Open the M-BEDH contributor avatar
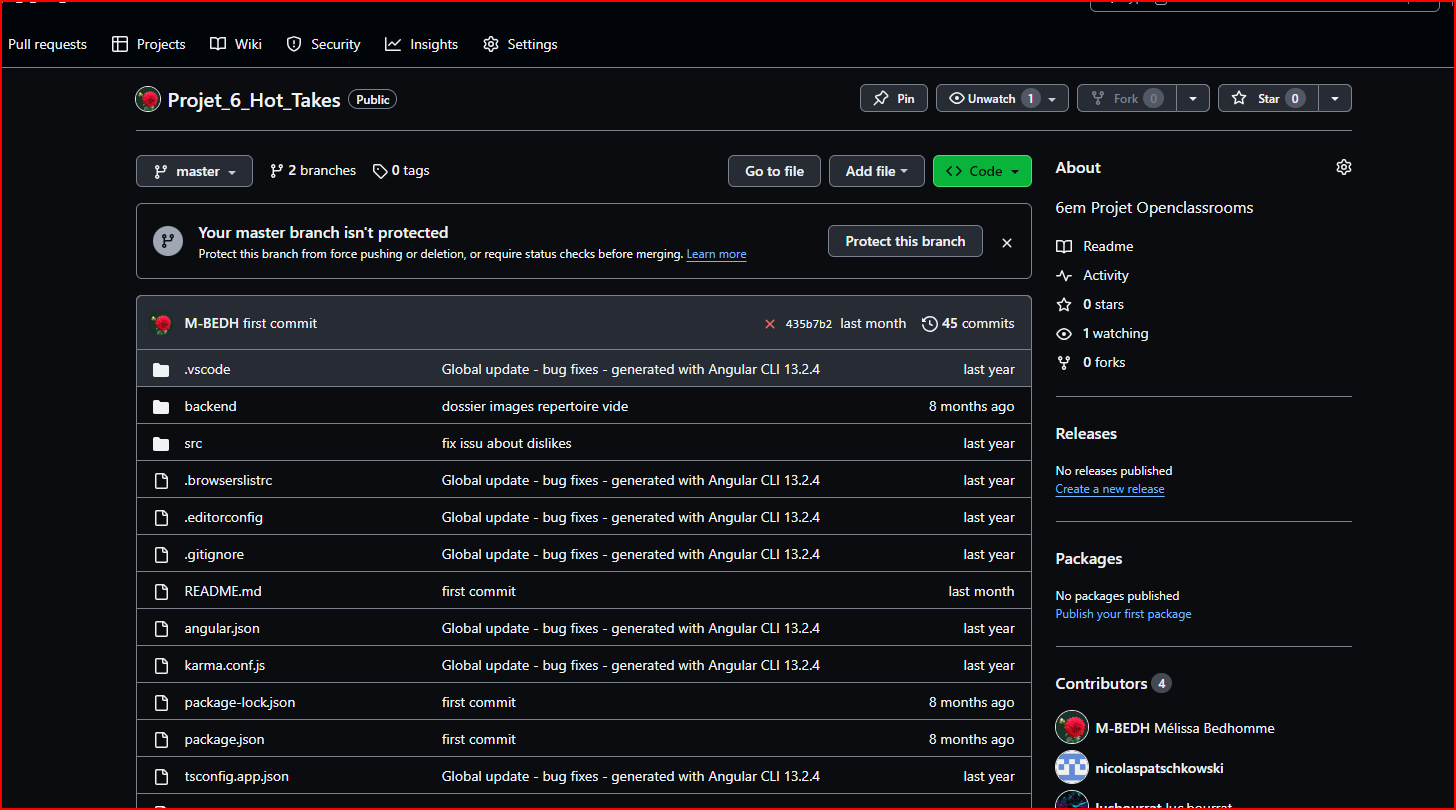The width and height of the screenshot is (1456, 810). [1072, 727]
